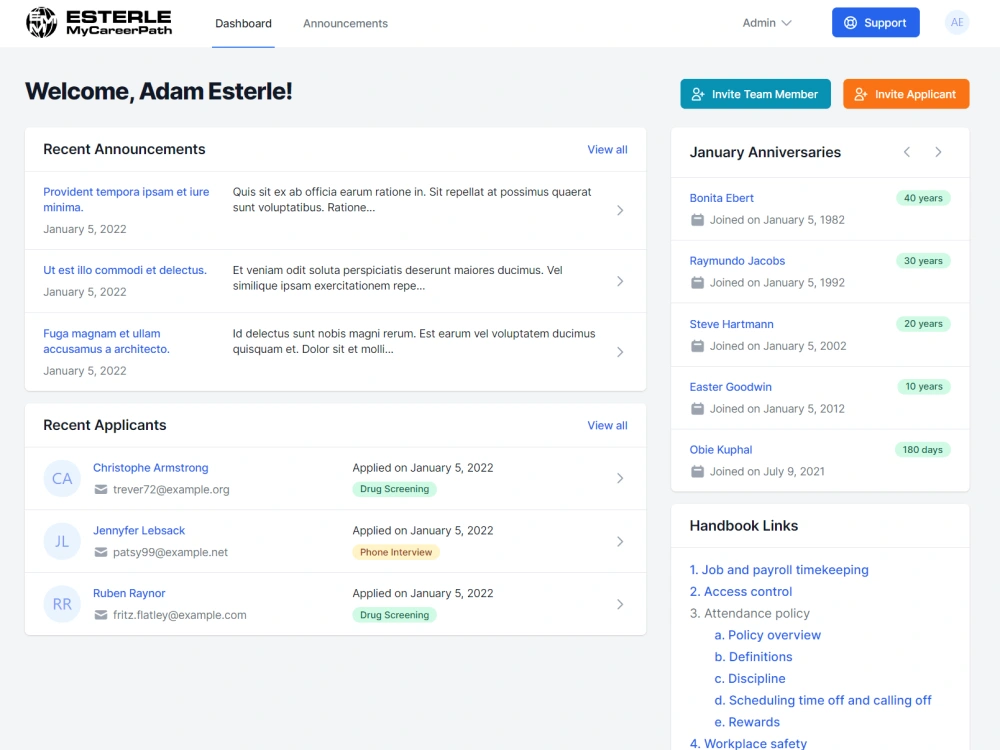The height and width of the screenshot is (750, 1000).
Task: Open Ruben Raynor's applicant profile
Action: (129, 593)
